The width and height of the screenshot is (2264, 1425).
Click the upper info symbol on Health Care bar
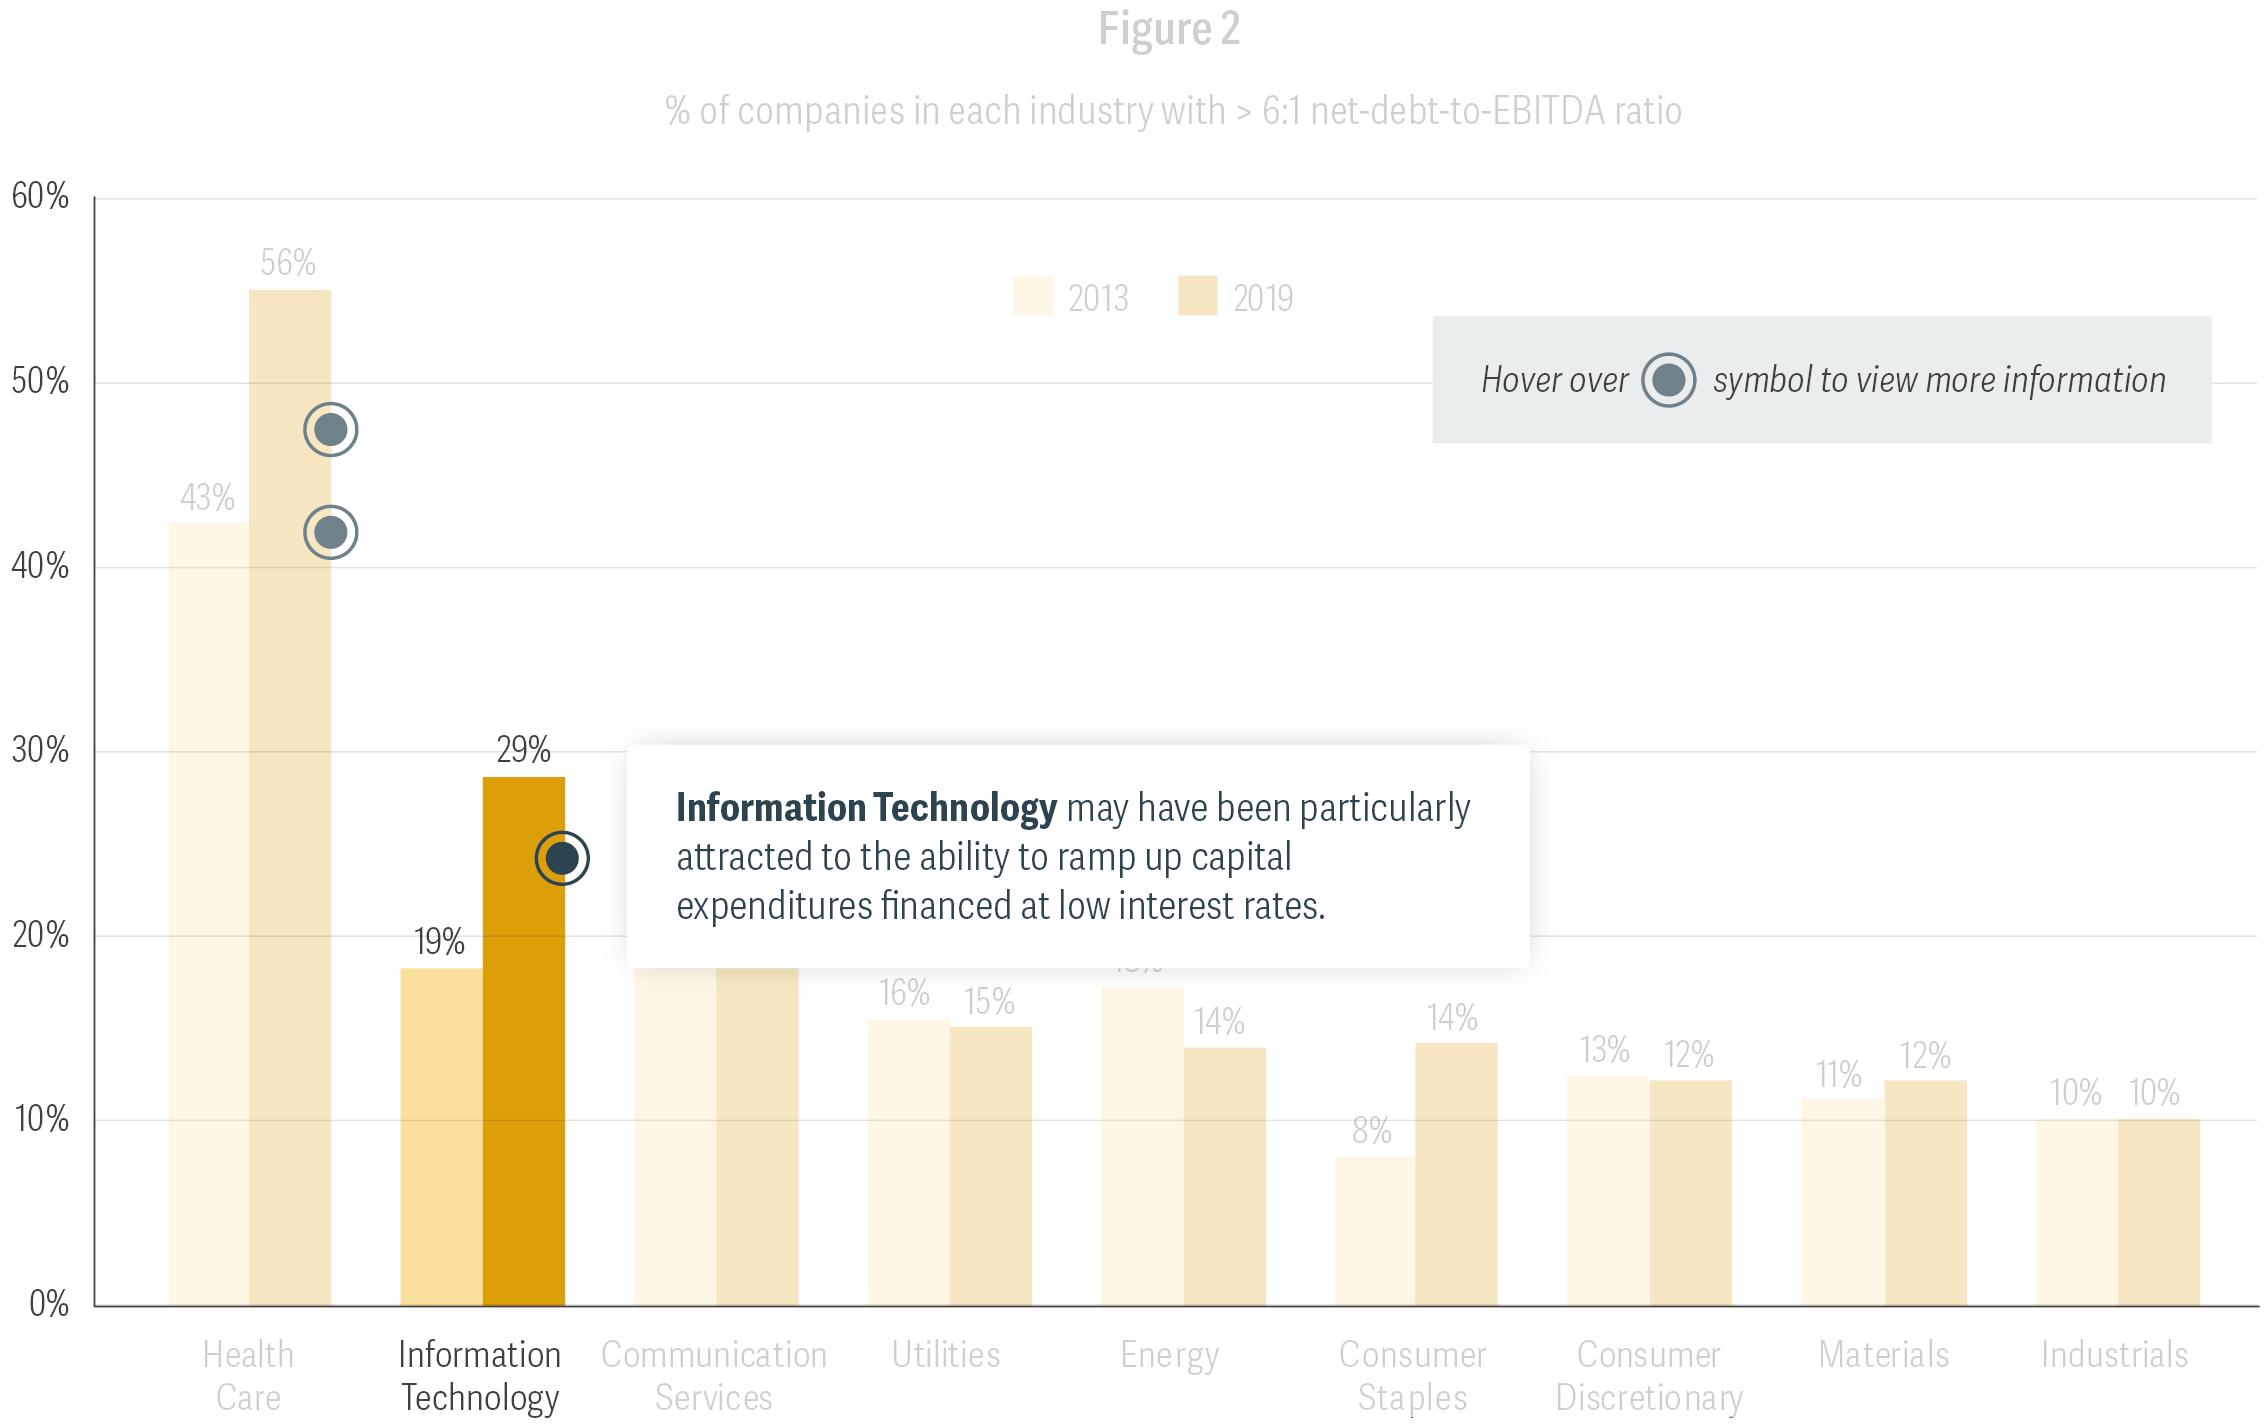(330, 430)
